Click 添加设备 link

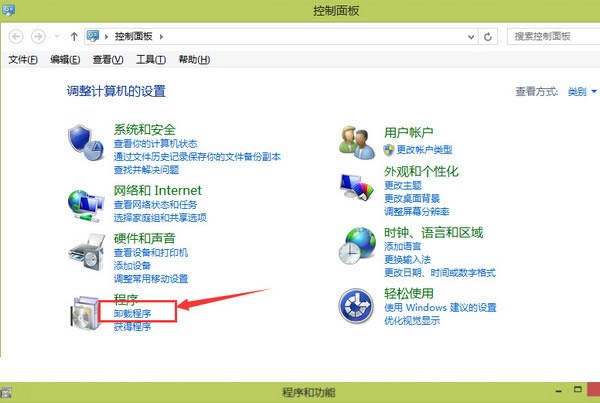(132, 266)
